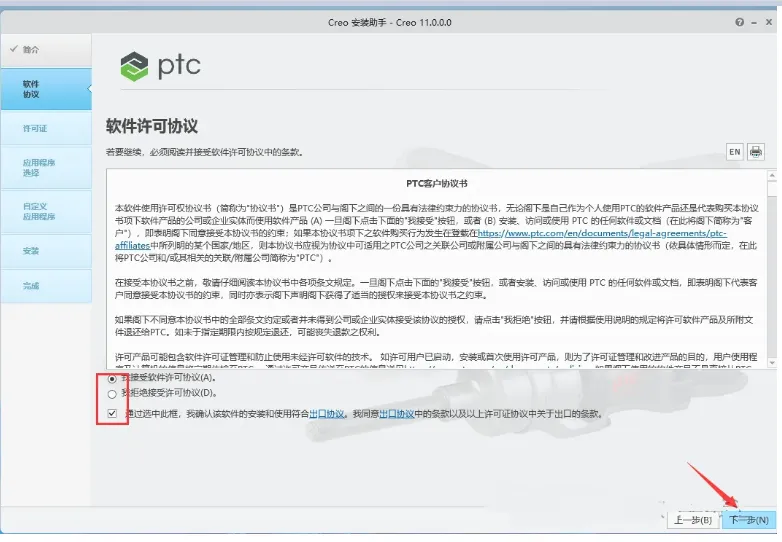This screenshot has height=542, width=782.
Task: Click the agreement text vertical scrollbar thumb
Action: (x=772, y=188)
